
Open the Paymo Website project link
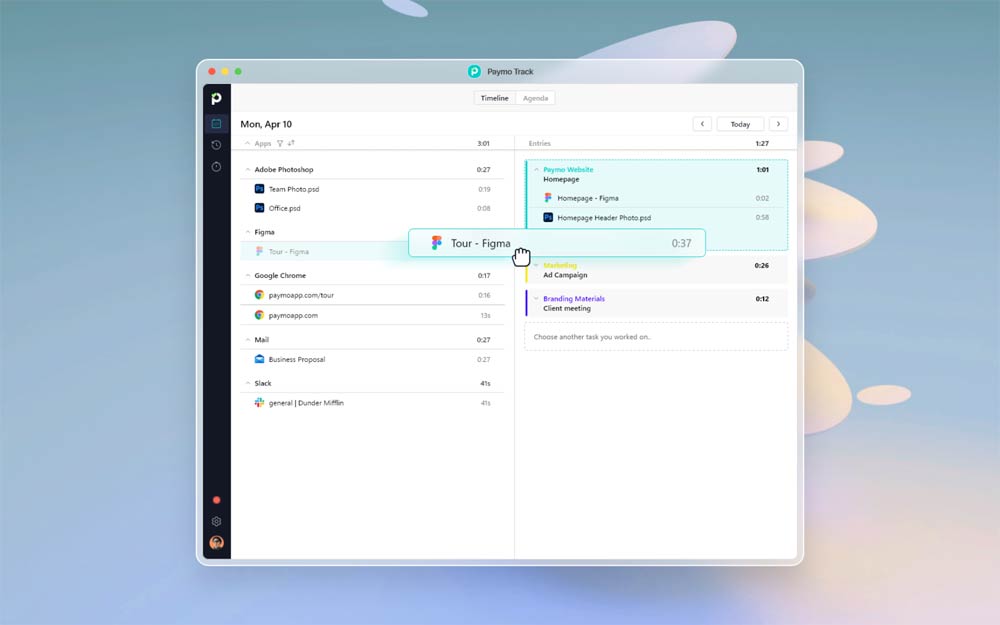(568, 170)
